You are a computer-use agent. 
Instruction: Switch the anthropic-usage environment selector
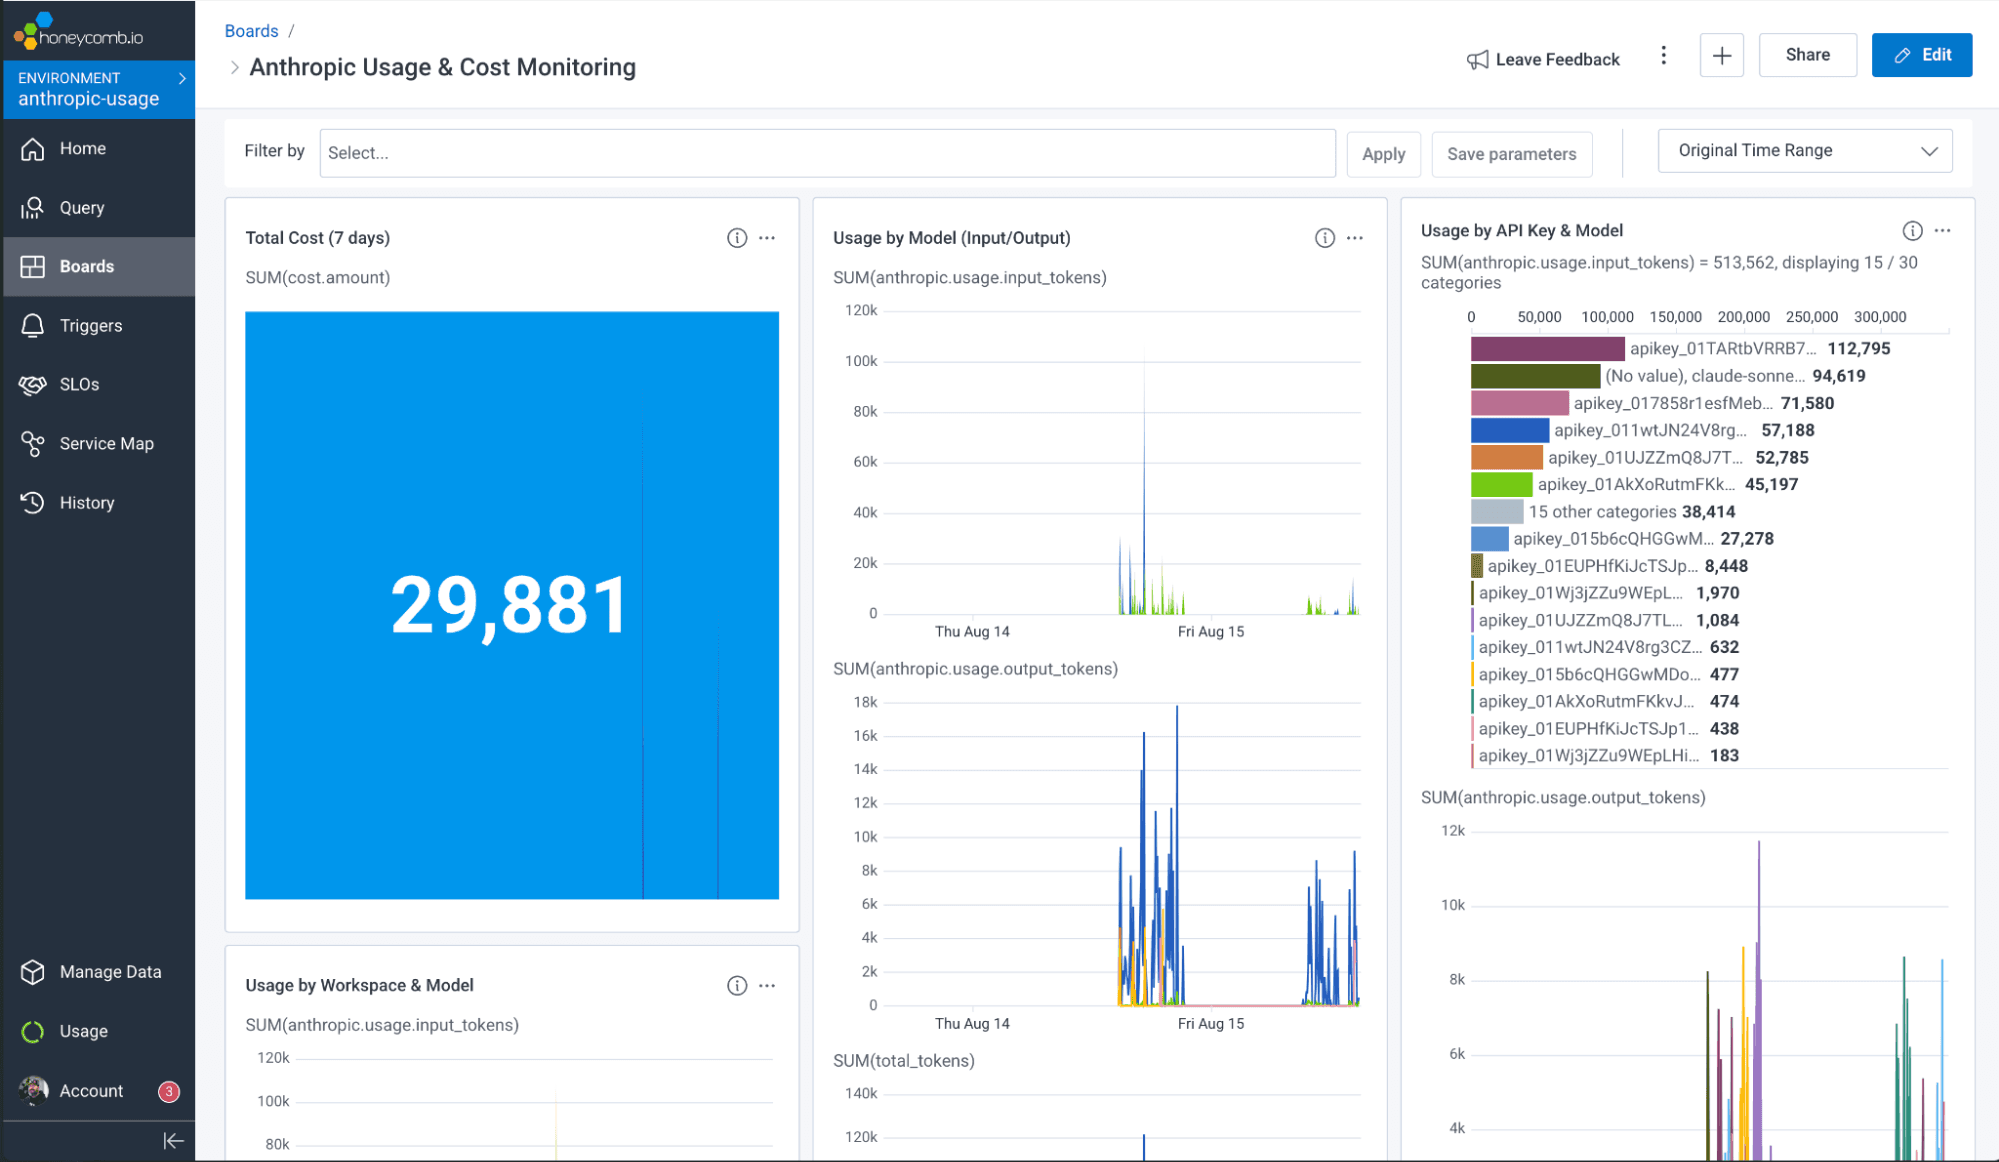coord(98,89)
